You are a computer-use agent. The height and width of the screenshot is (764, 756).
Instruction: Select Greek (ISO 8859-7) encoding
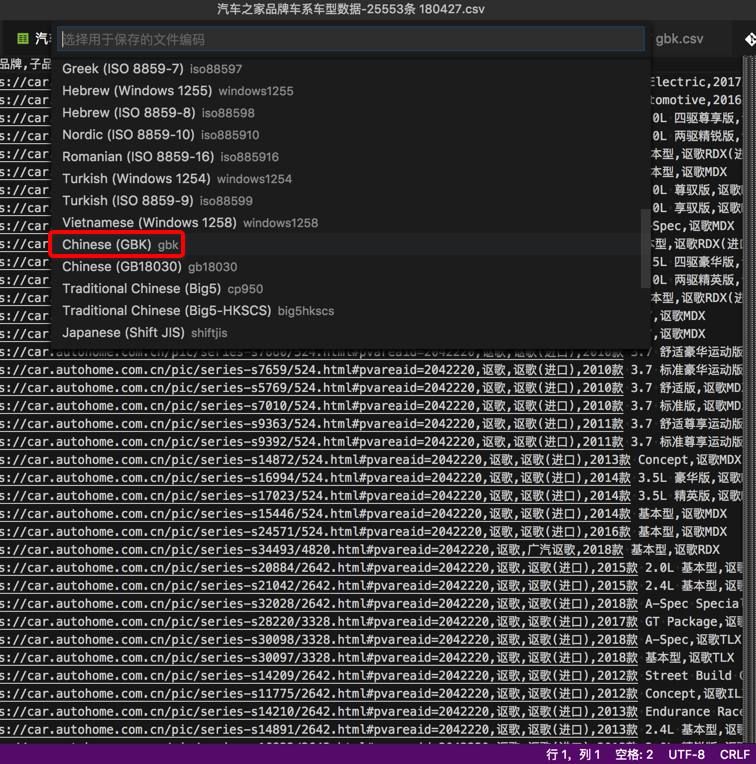[x=351, y=69]
